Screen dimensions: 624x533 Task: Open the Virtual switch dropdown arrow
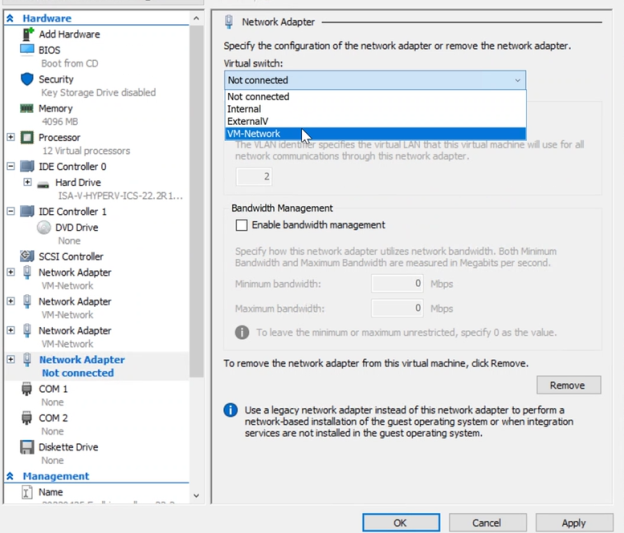517,80
